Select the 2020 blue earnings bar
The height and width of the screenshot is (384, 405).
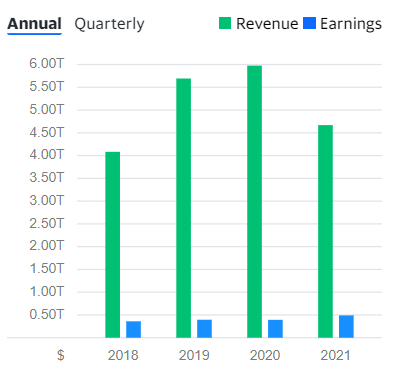(275, 329)
